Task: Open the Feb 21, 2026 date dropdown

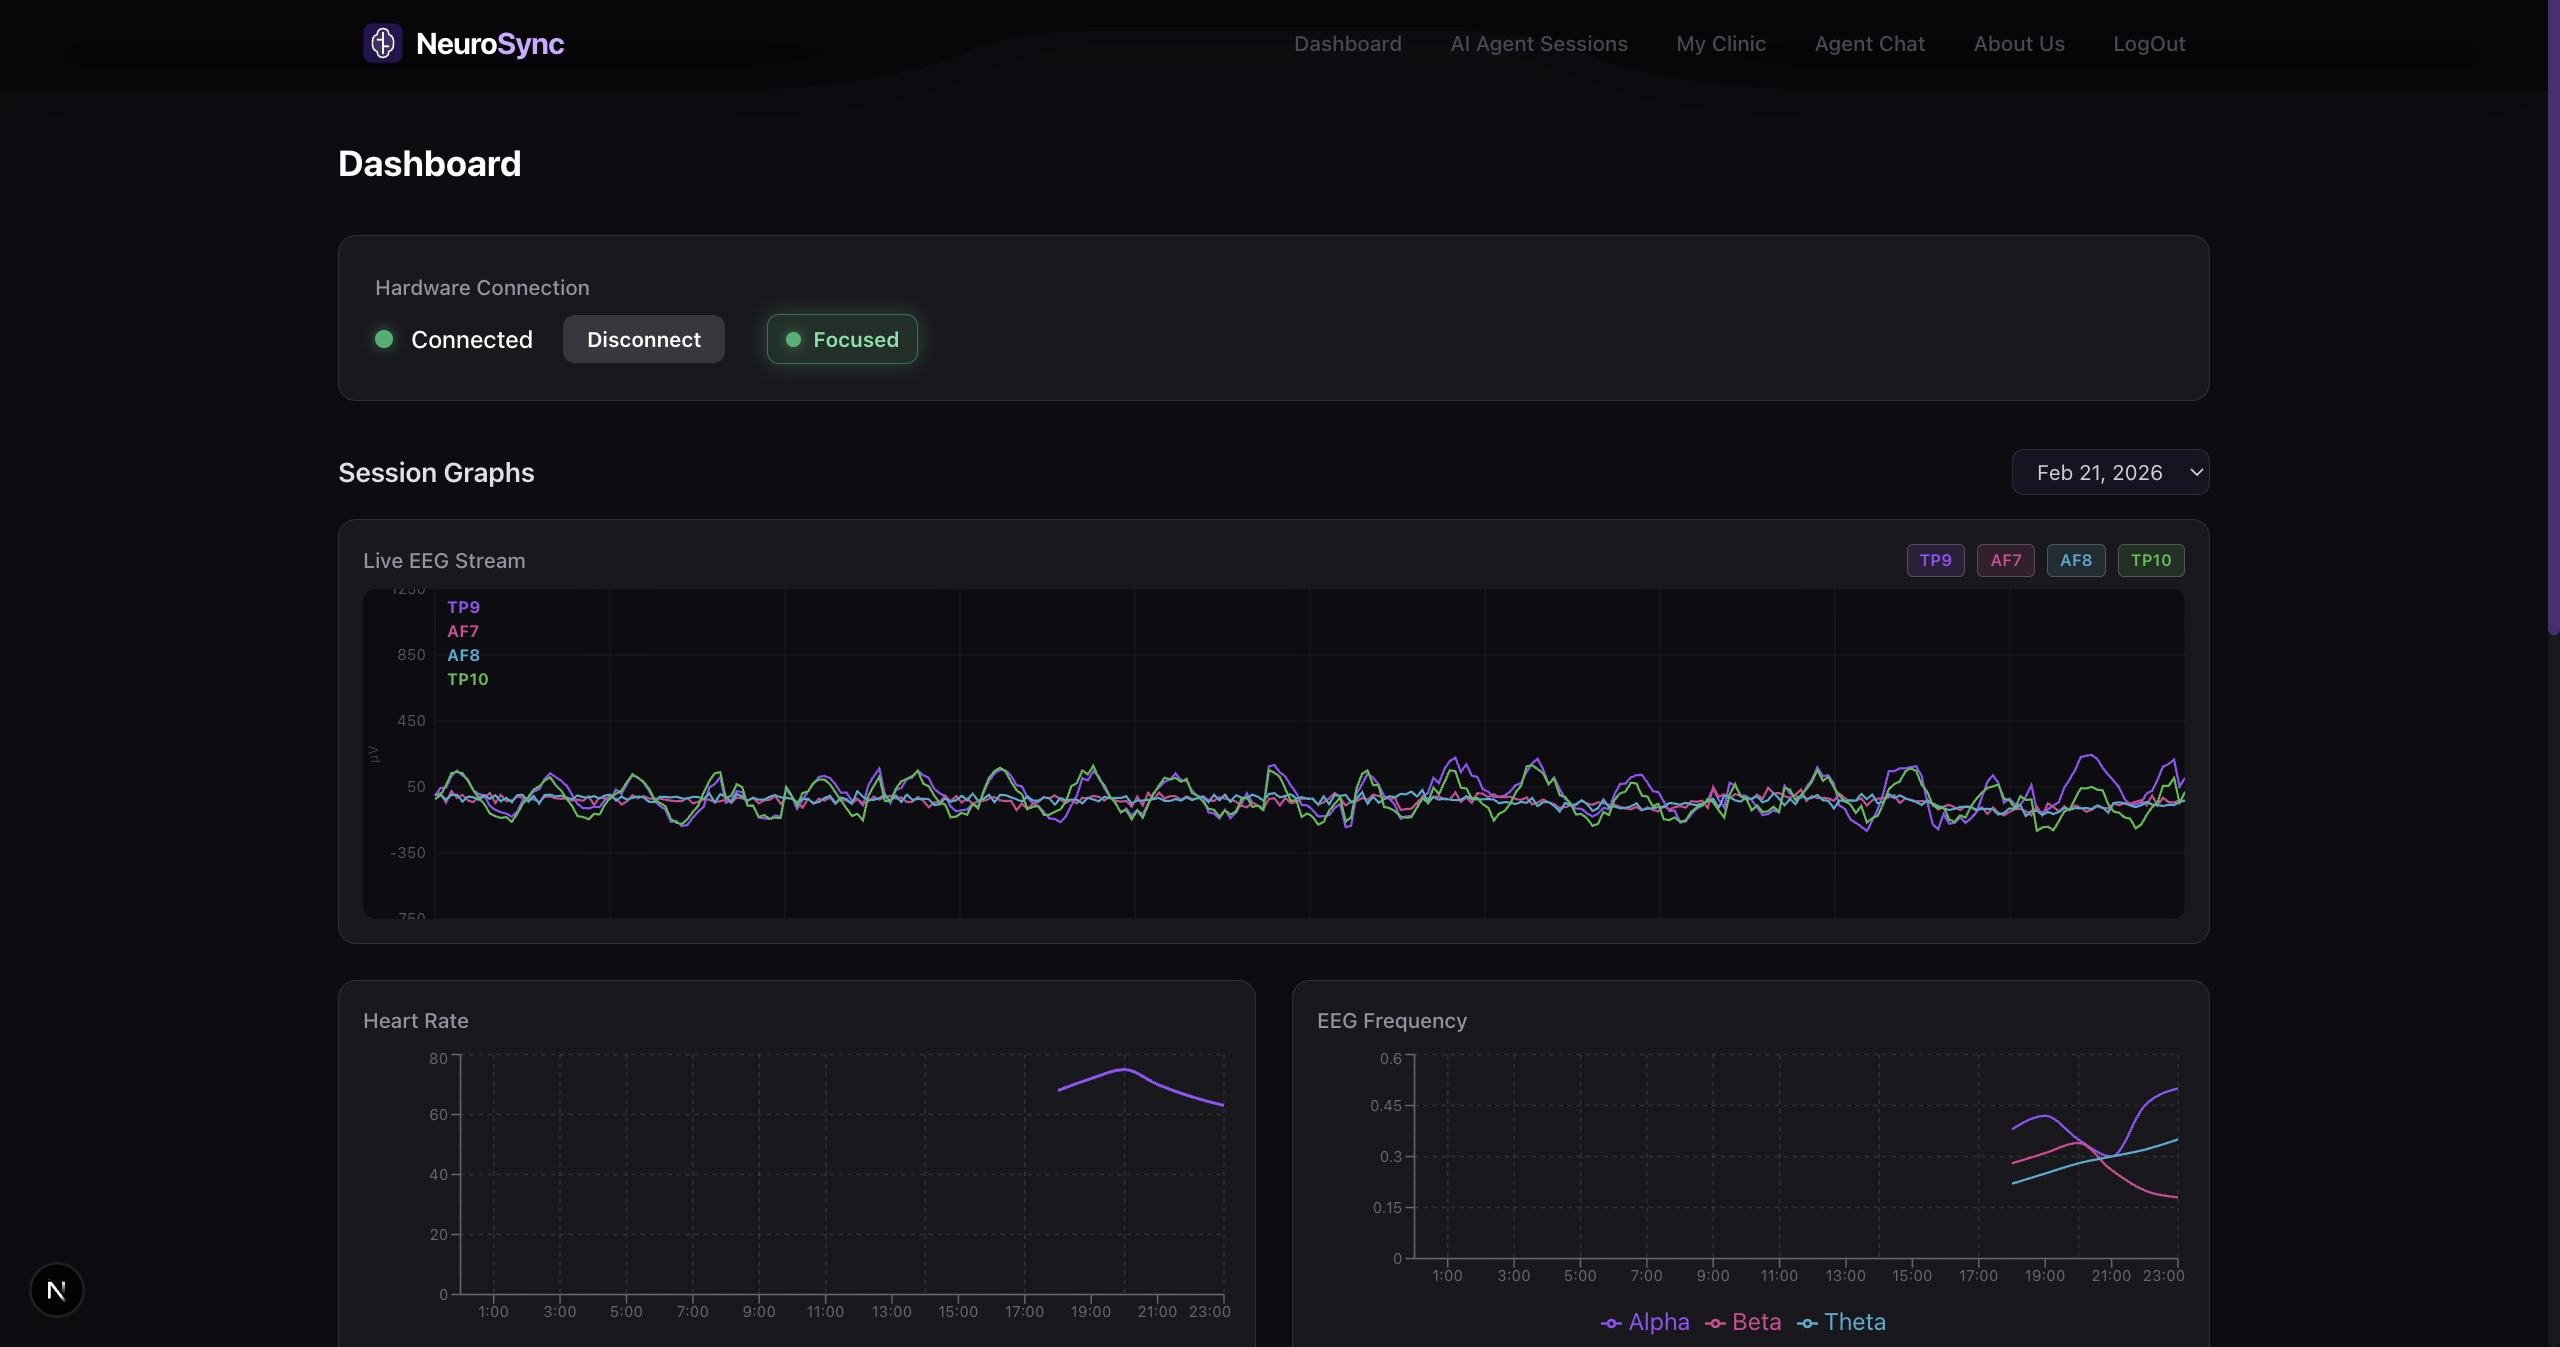Action: coord(2099,472)
